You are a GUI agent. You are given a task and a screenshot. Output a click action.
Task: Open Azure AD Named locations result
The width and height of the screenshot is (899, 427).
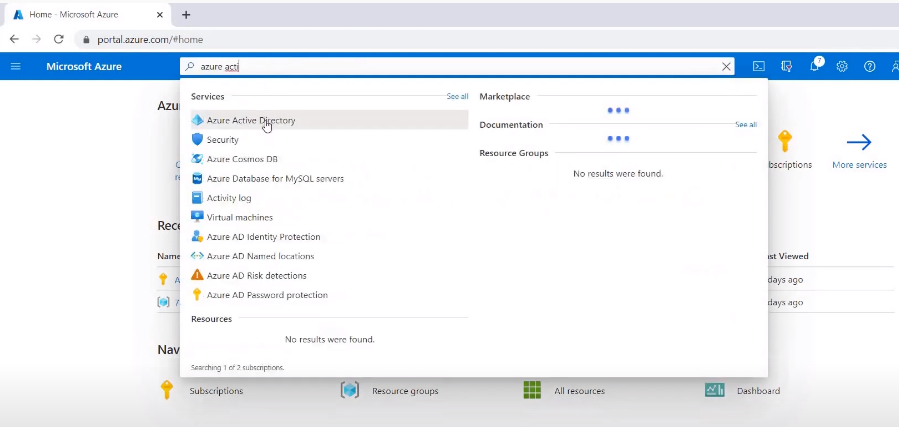[330, 256]
